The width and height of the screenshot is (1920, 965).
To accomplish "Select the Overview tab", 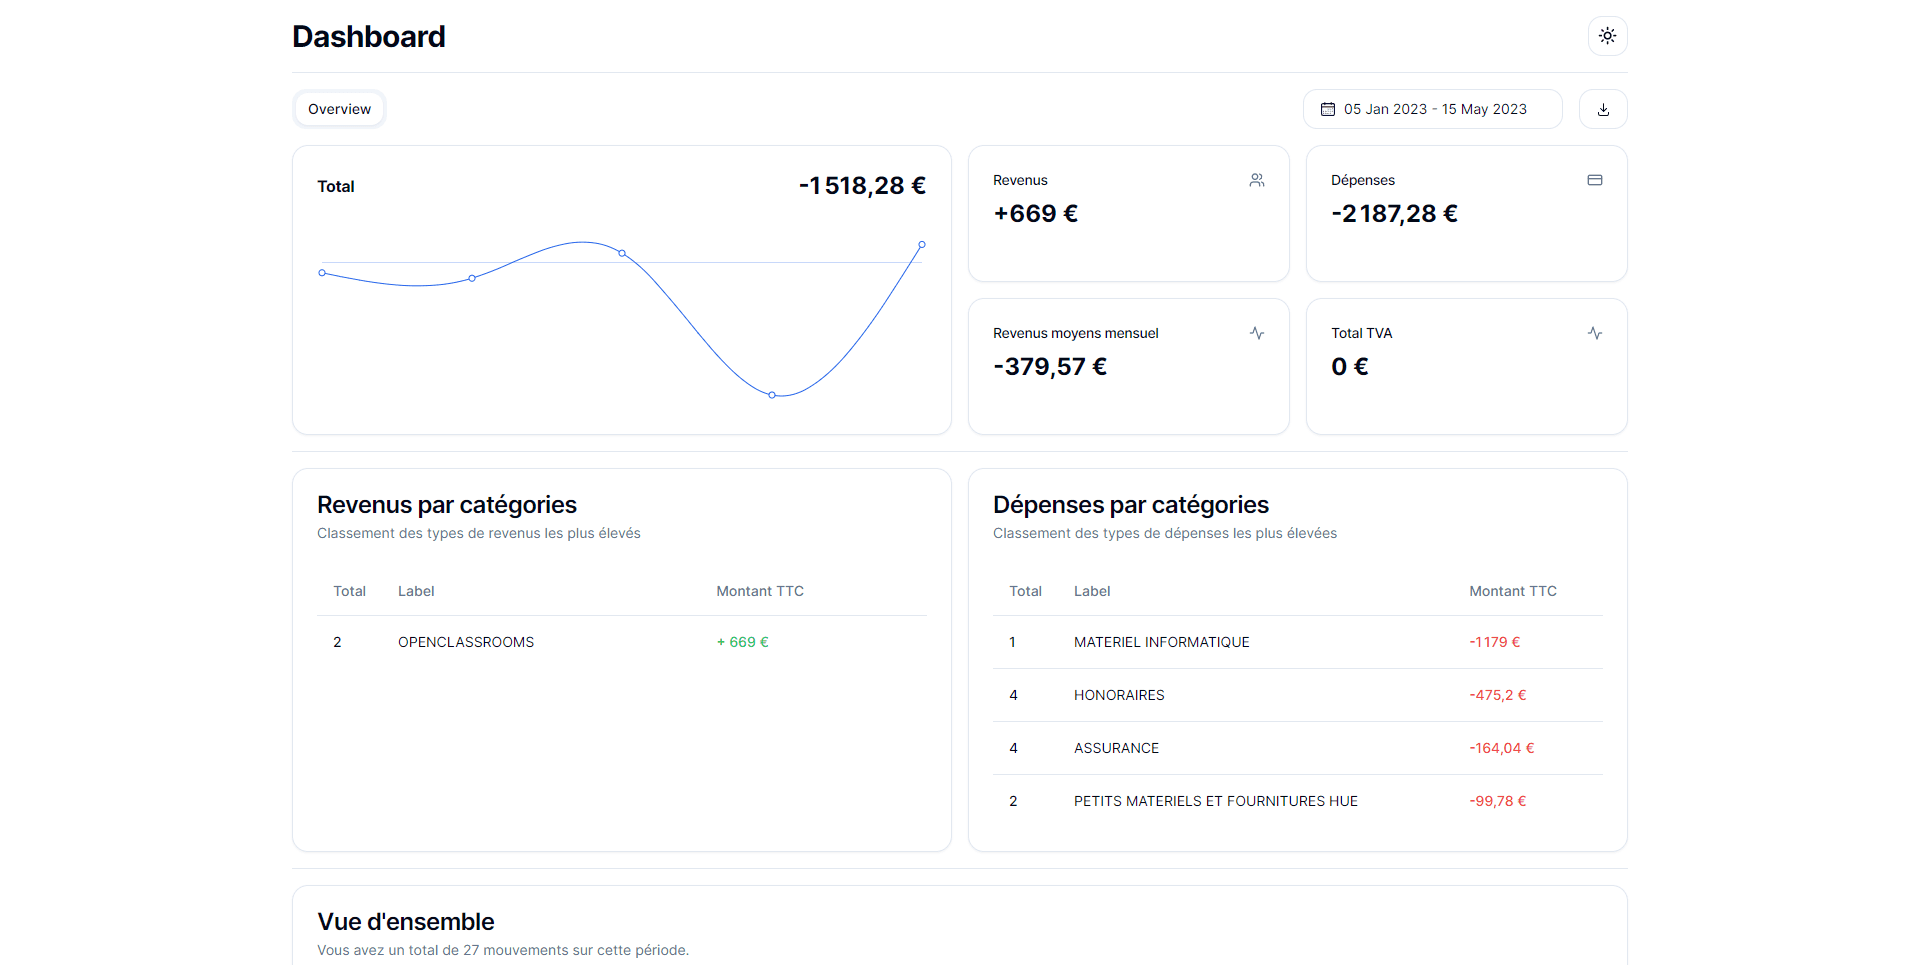I will coord(339,109).
